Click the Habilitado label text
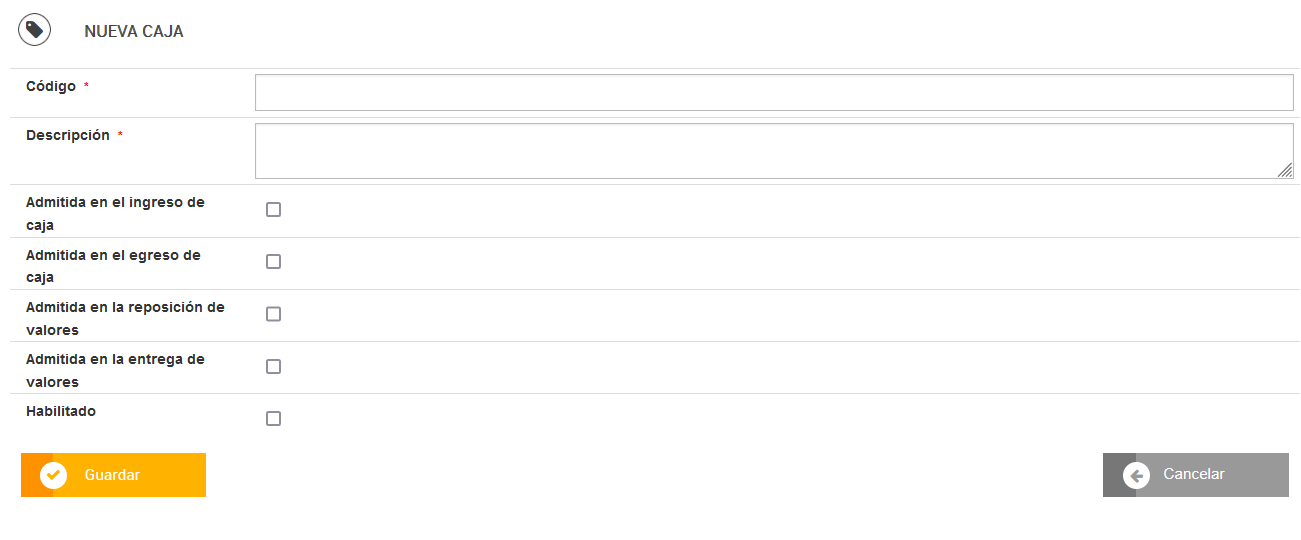This screenshot has width=1301, height=540. pos(61,411)
